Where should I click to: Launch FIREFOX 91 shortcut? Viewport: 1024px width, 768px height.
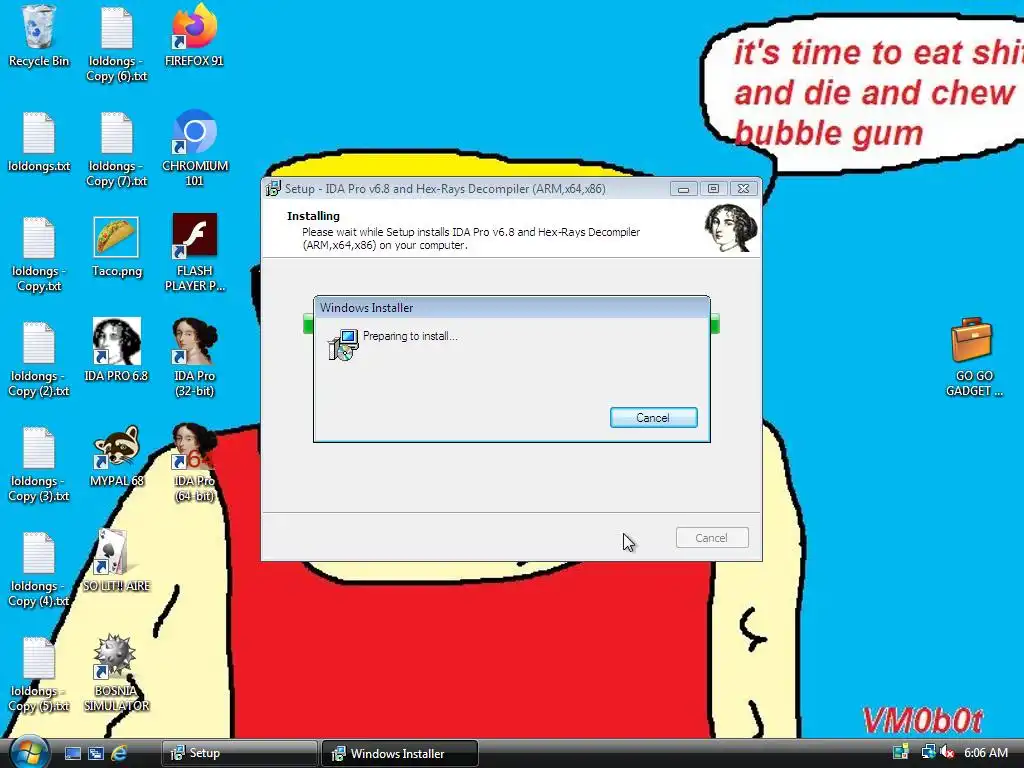pyautogui.click(x=195, y=37)
